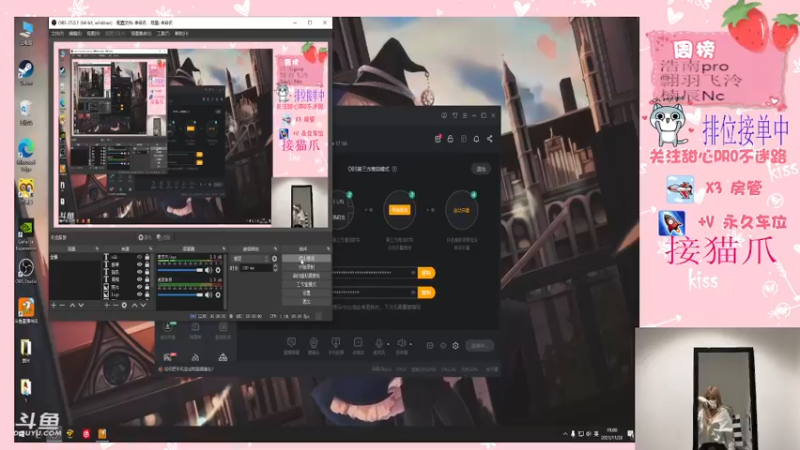
Task: Open the 视图(V) menu in OBS
Action: click(x=93, y=34)
